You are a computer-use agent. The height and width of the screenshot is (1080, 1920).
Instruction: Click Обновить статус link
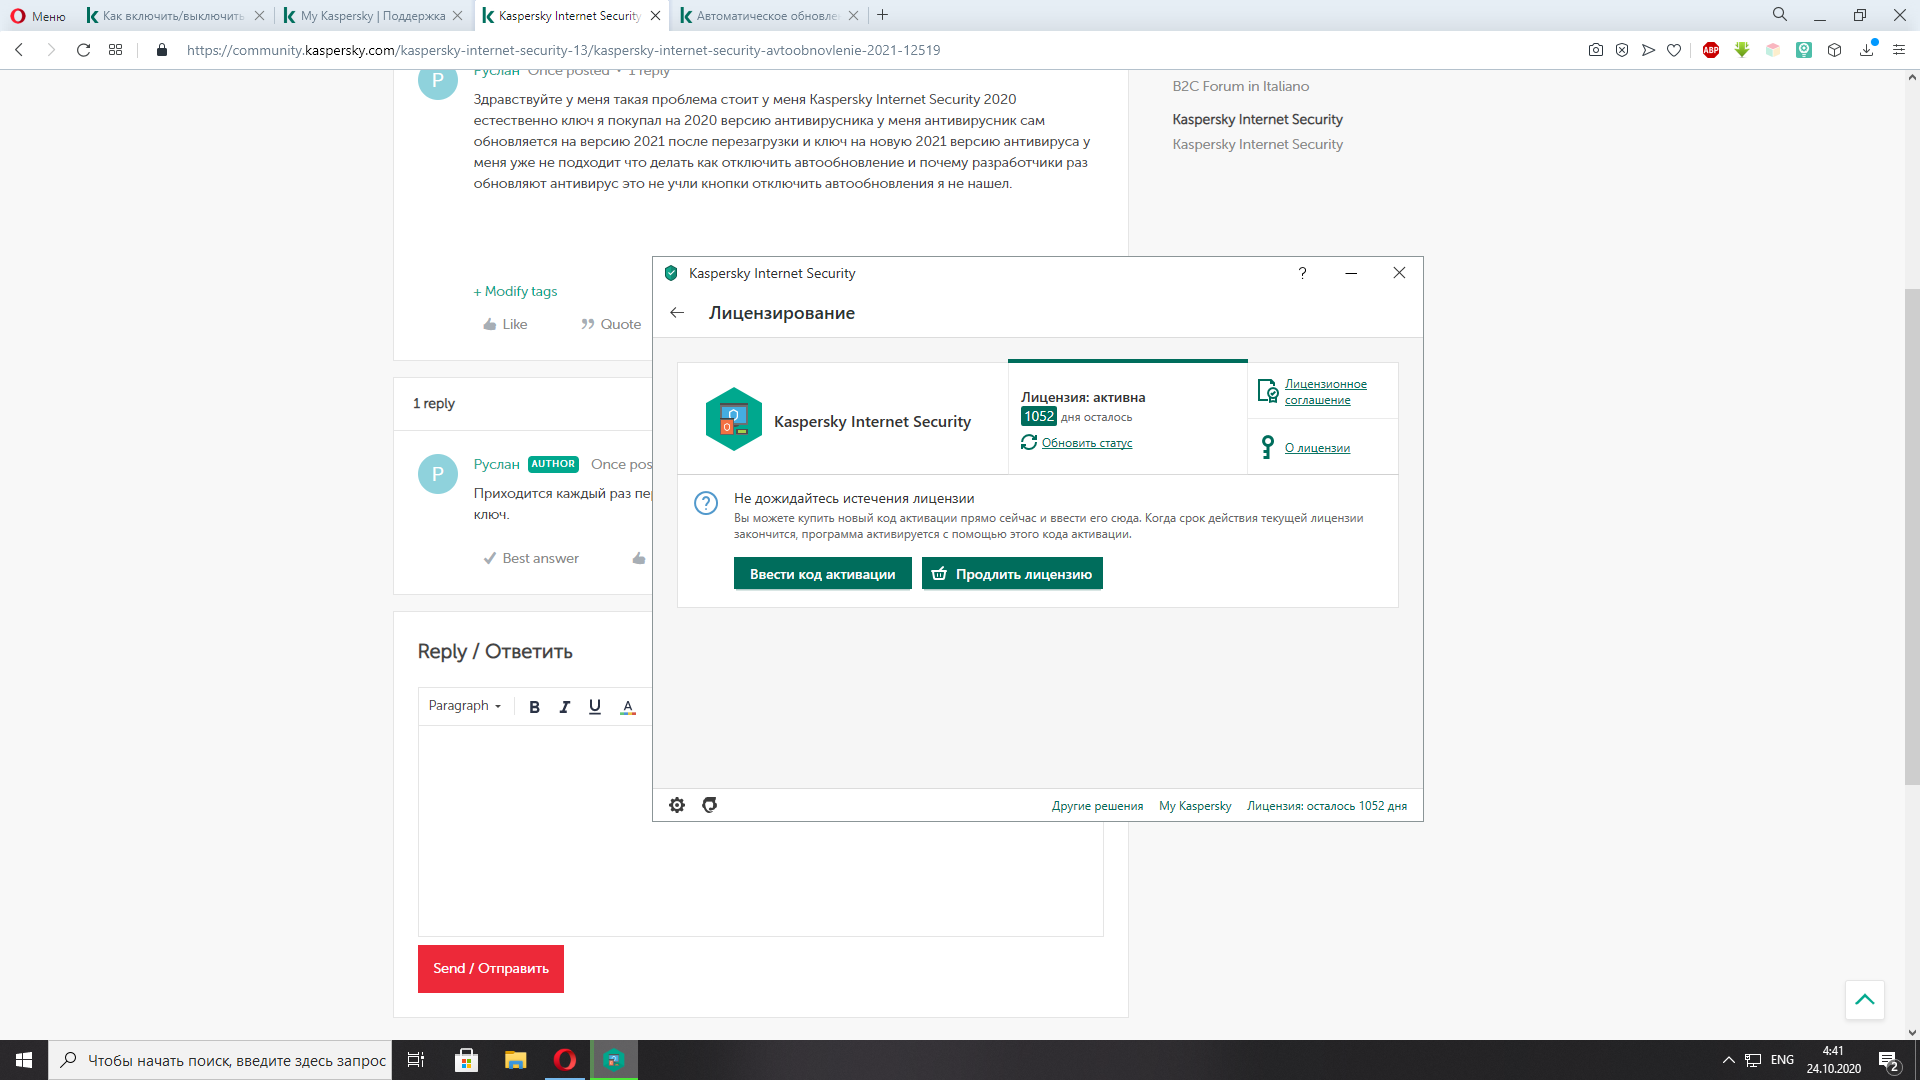pos(1087,443)
